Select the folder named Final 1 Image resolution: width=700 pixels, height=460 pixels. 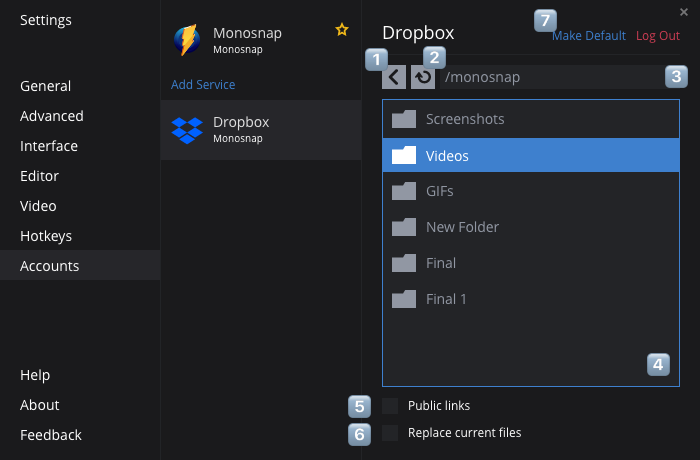446,299
